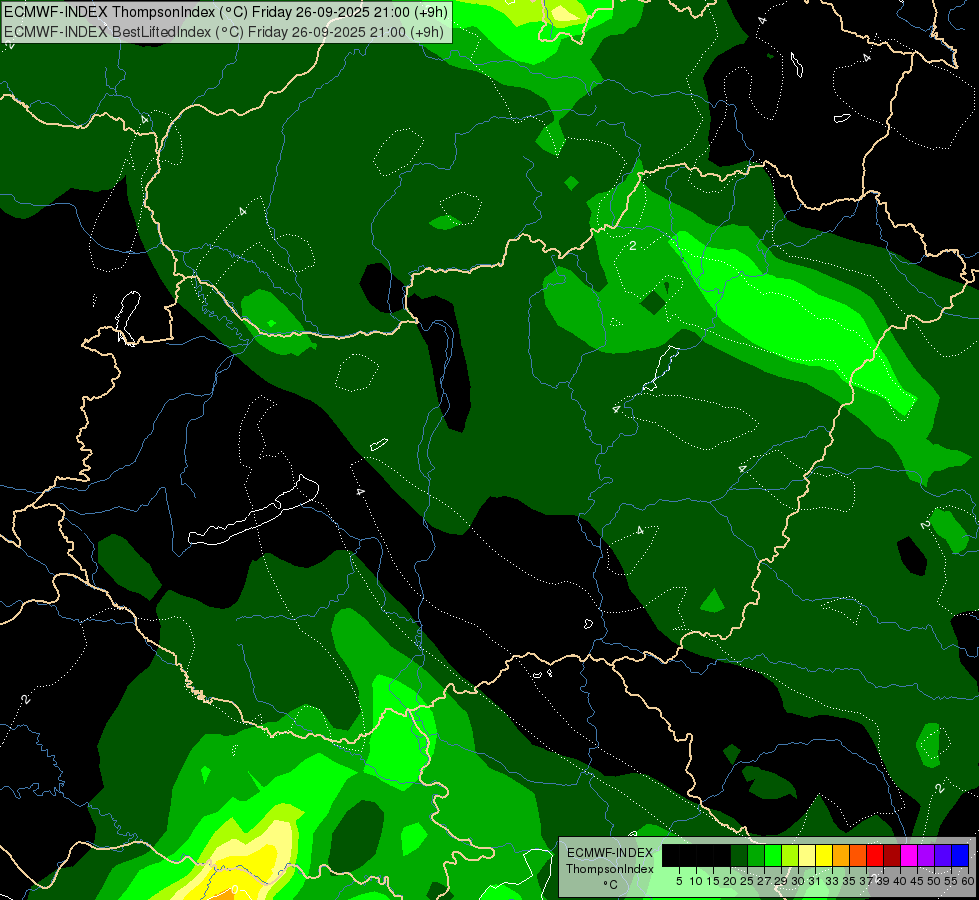This screenshot has height=900, width=979.
Task: Click the legend tick value 29
Action: coord(782,881)
